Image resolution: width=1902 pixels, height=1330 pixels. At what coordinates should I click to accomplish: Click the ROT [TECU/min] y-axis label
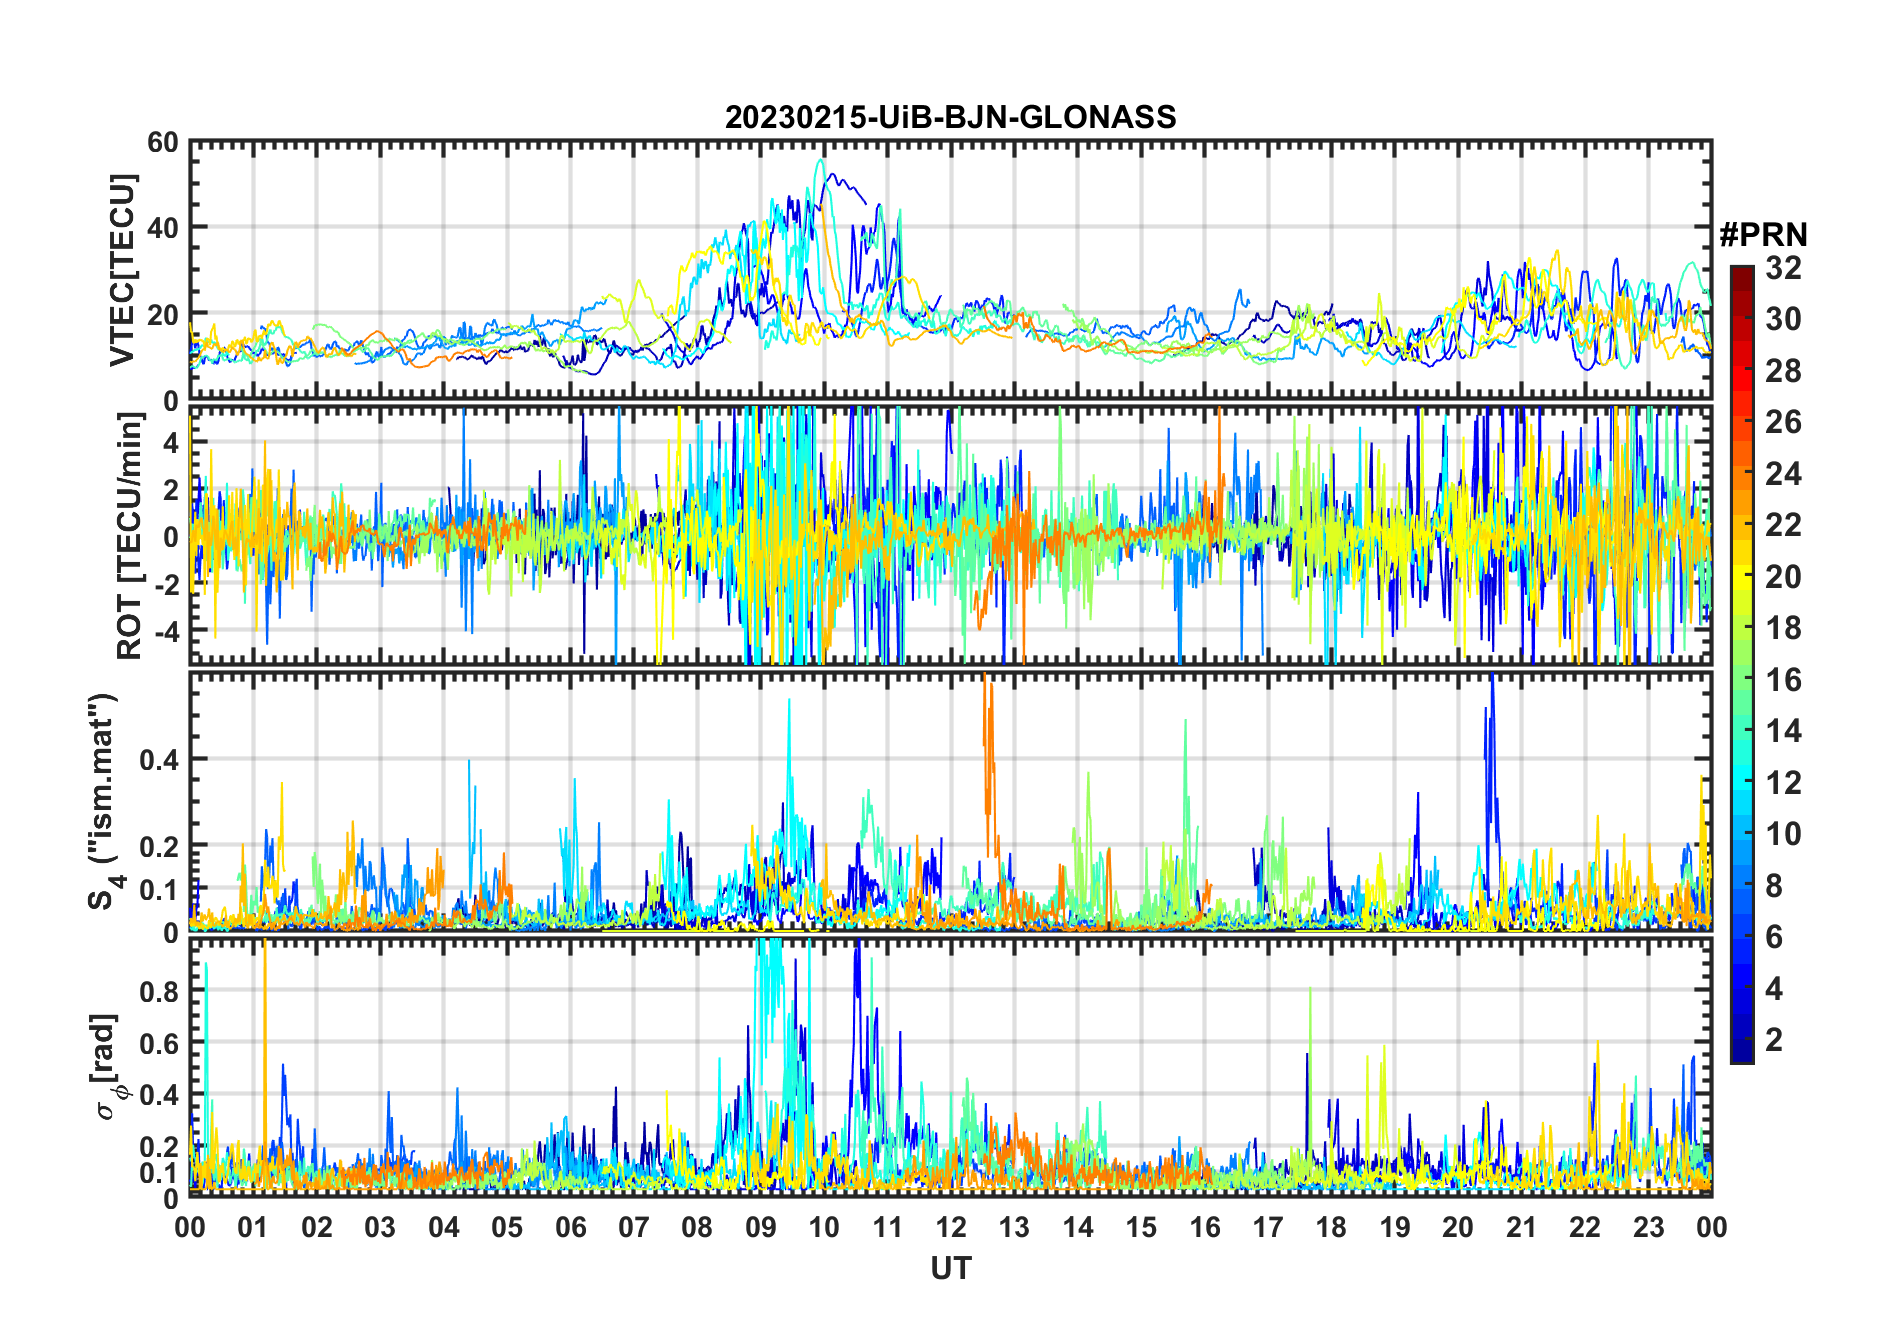pos(130,535)
